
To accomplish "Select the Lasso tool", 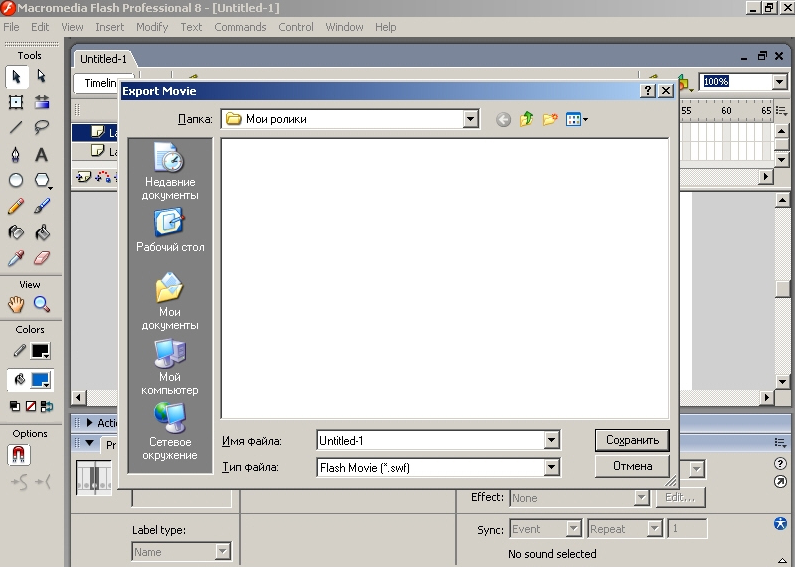I will (x=42, y=127).
